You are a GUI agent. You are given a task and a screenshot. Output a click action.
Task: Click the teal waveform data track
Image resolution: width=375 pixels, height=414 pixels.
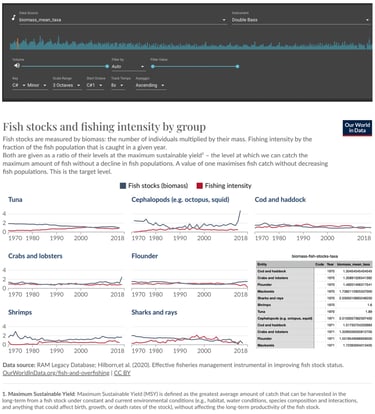191,43
